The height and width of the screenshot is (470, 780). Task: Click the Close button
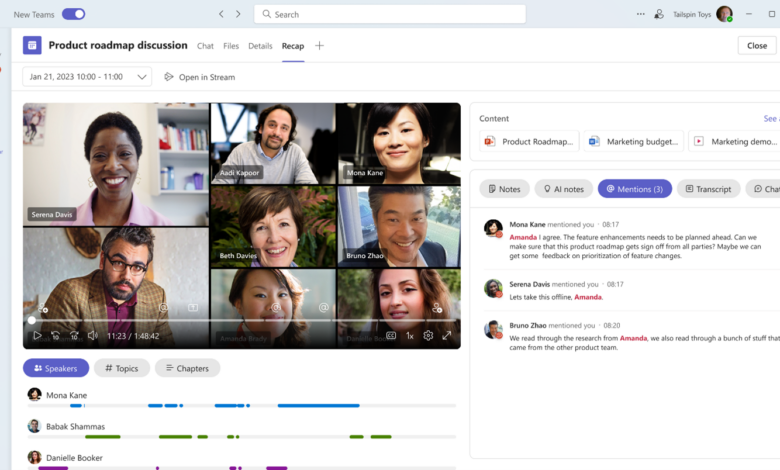click(x=757, y=45)
